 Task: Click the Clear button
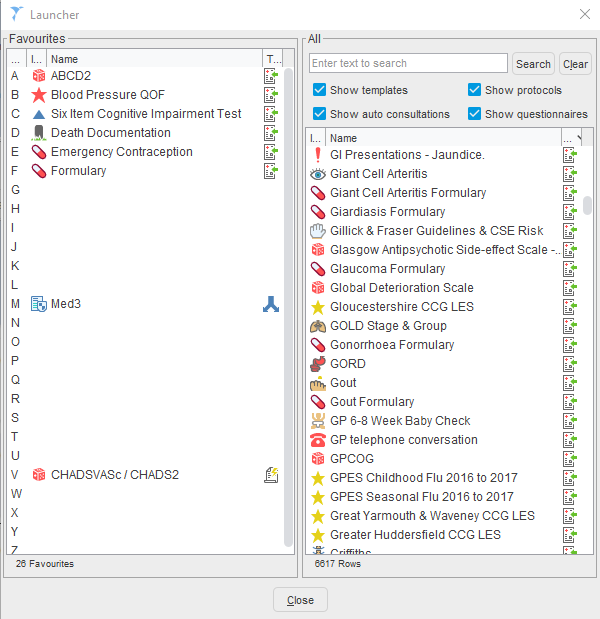575,64
